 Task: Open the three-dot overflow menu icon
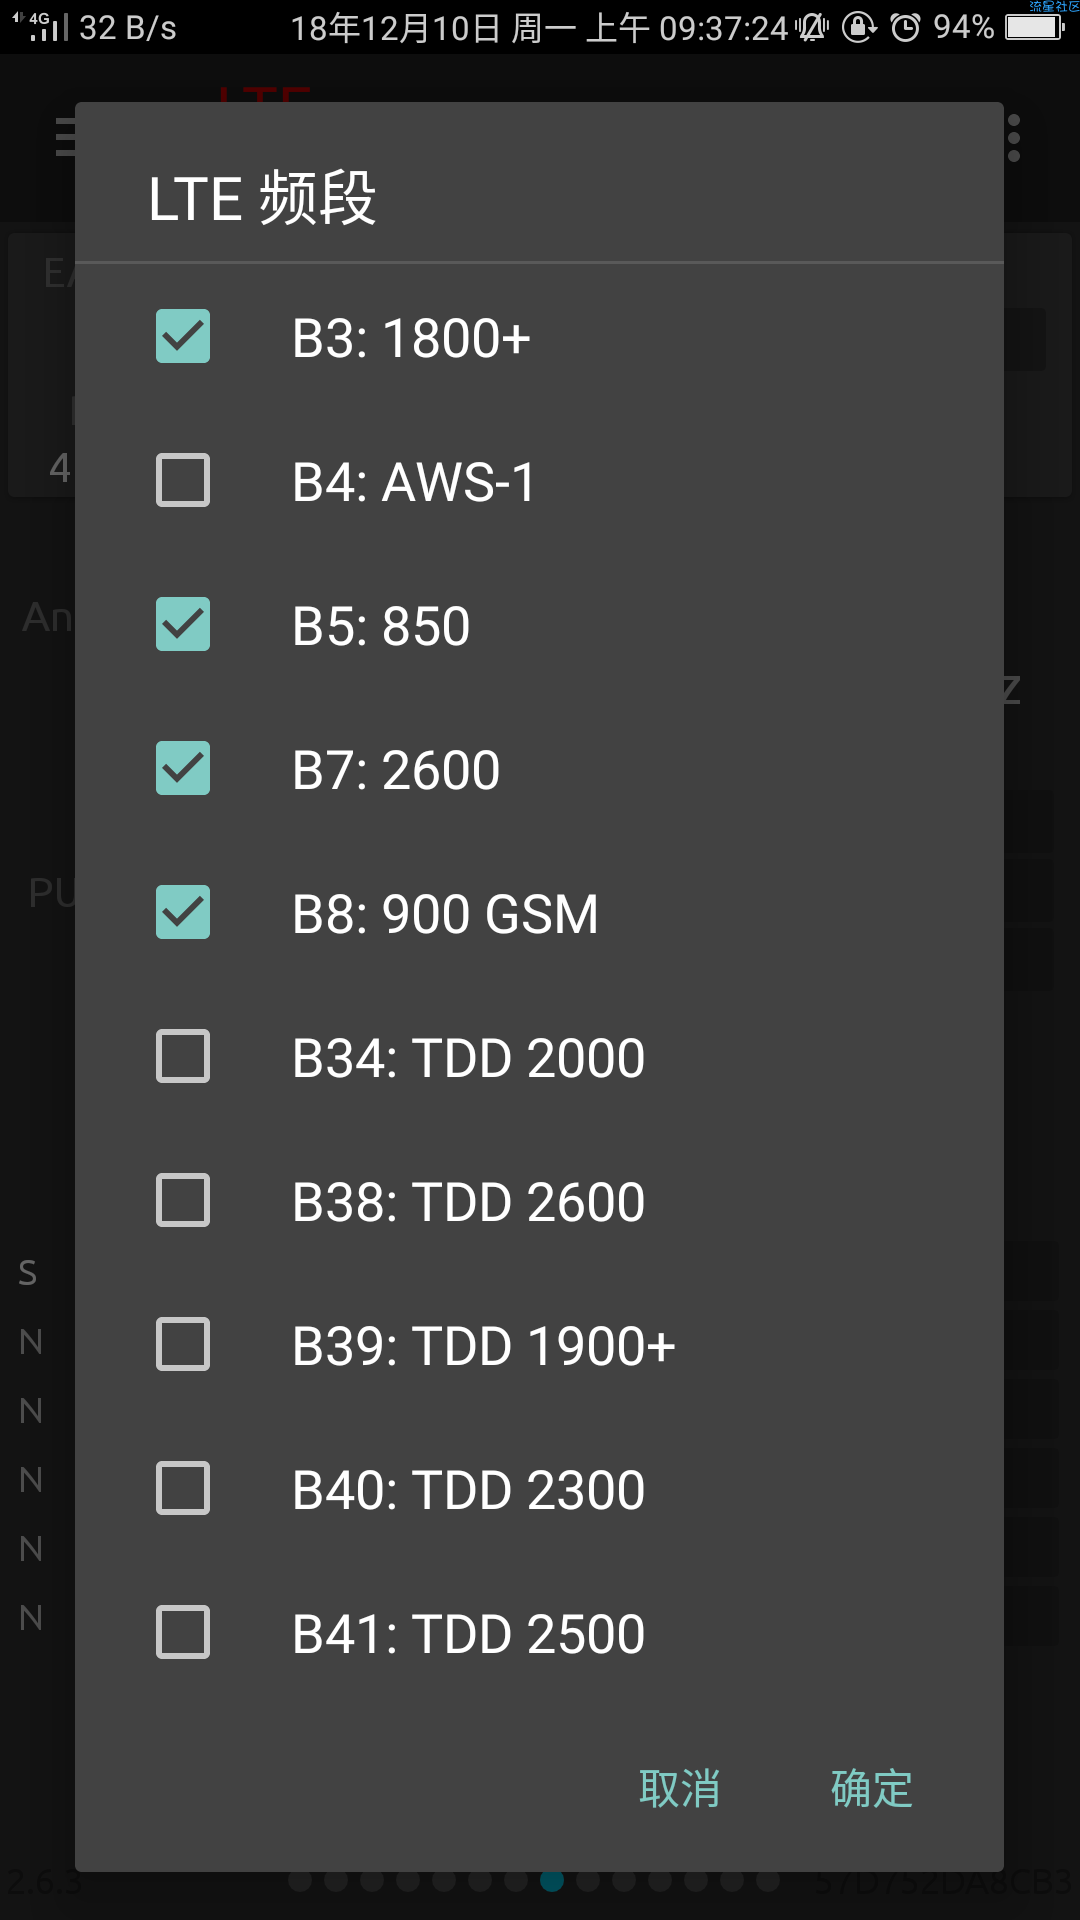pos(1014,138)
